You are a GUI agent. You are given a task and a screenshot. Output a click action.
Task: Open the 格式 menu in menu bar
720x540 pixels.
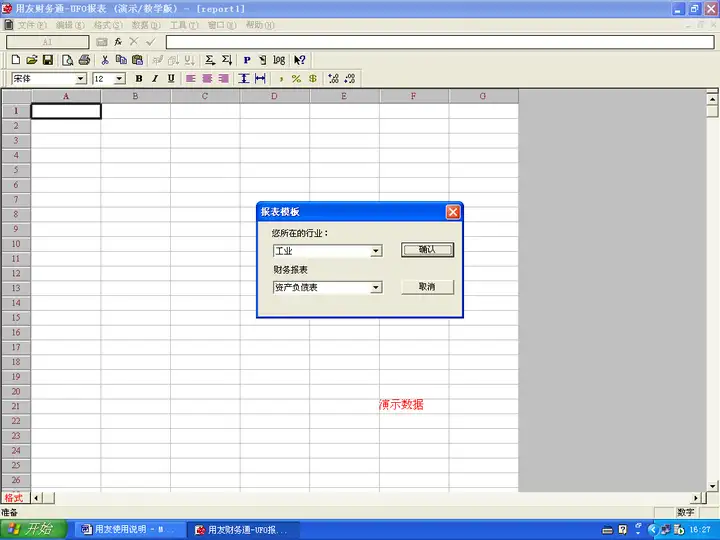tap(108, 25)
